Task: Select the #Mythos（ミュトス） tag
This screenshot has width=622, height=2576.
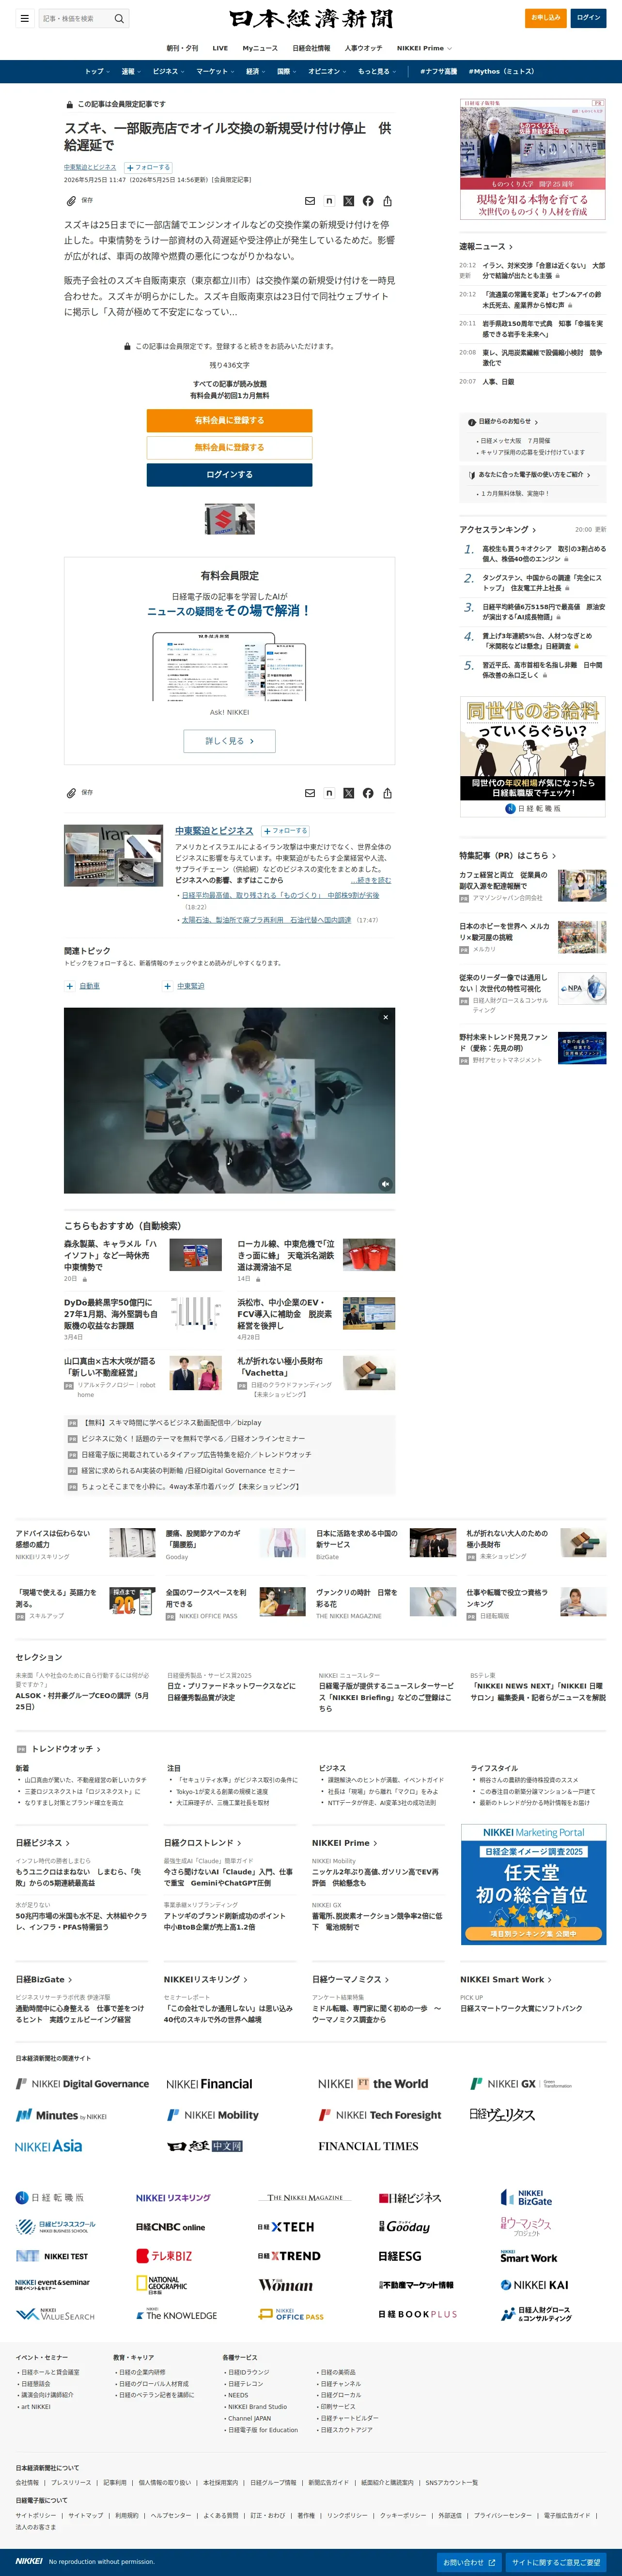Action: pyautogui.click(x=501, y=72)
